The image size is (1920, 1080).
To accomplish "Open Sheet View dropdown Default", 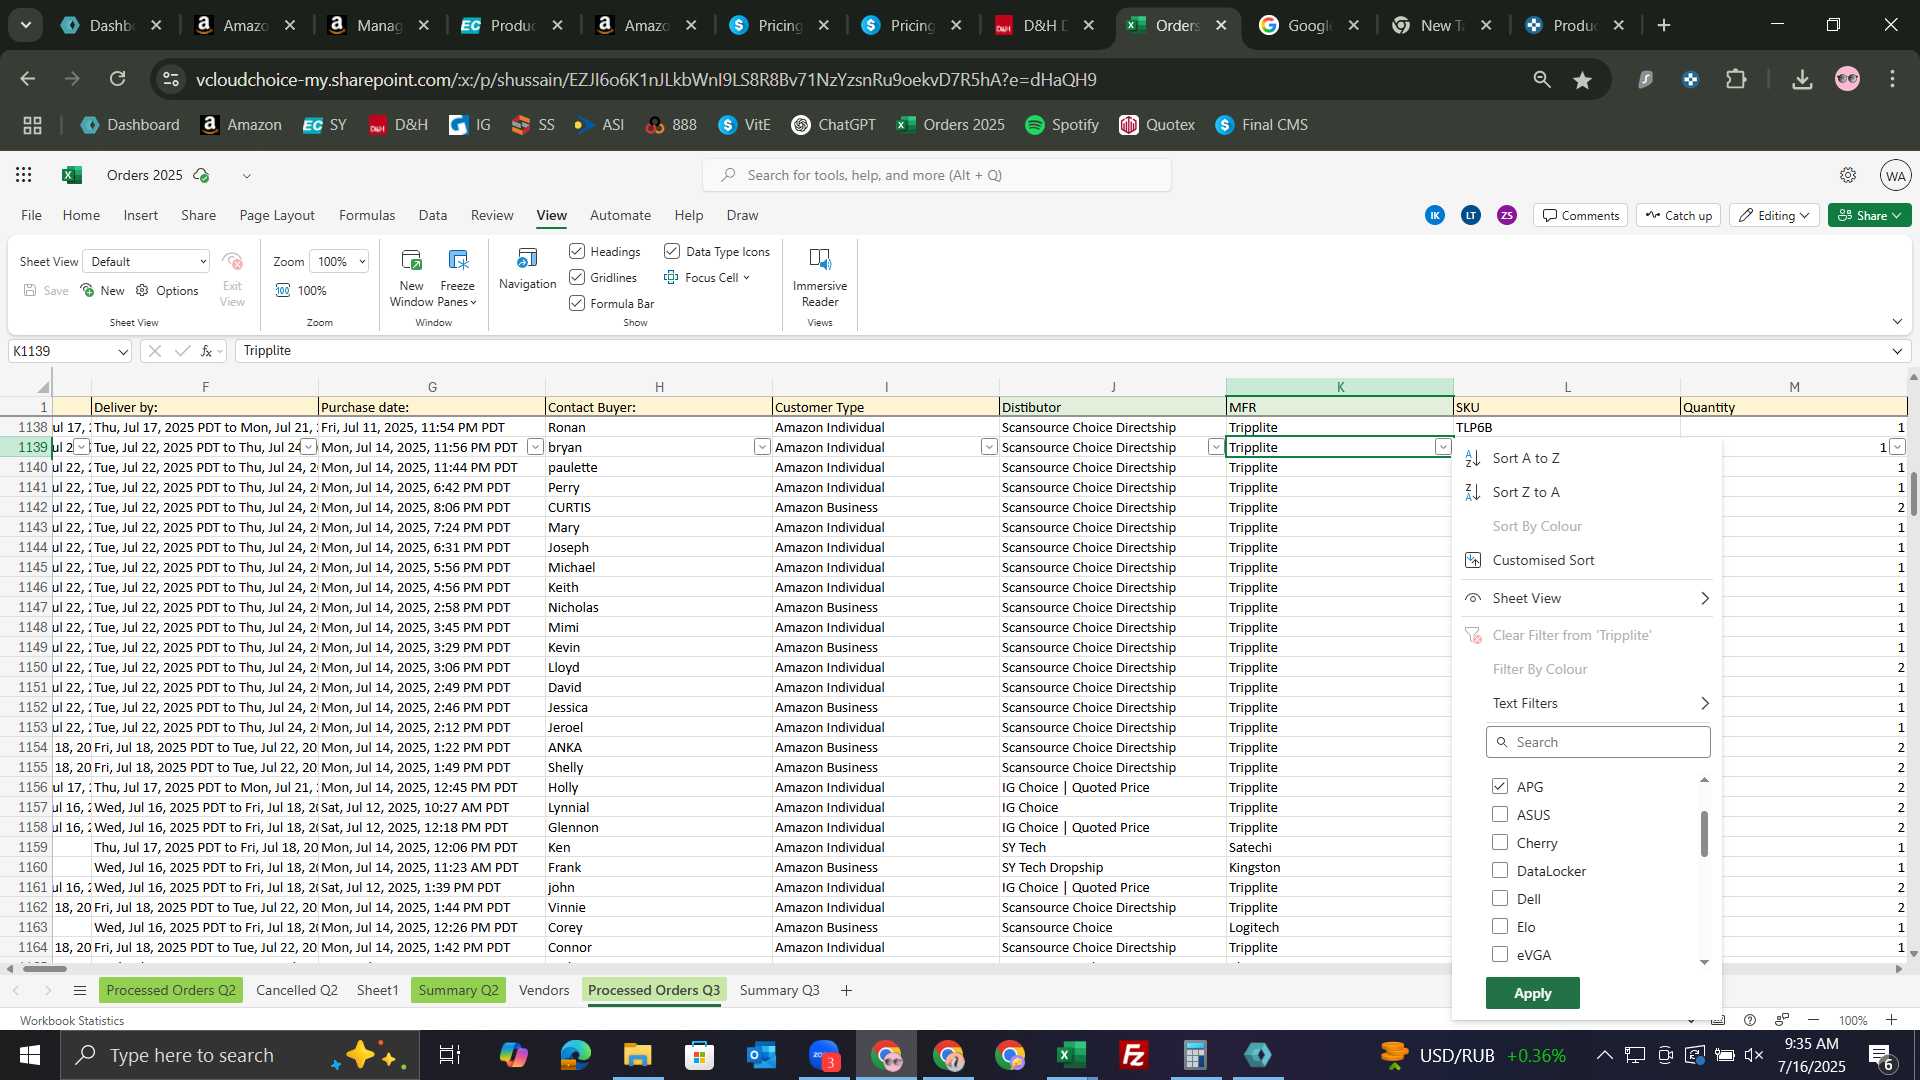I will [x=147, y=261].
